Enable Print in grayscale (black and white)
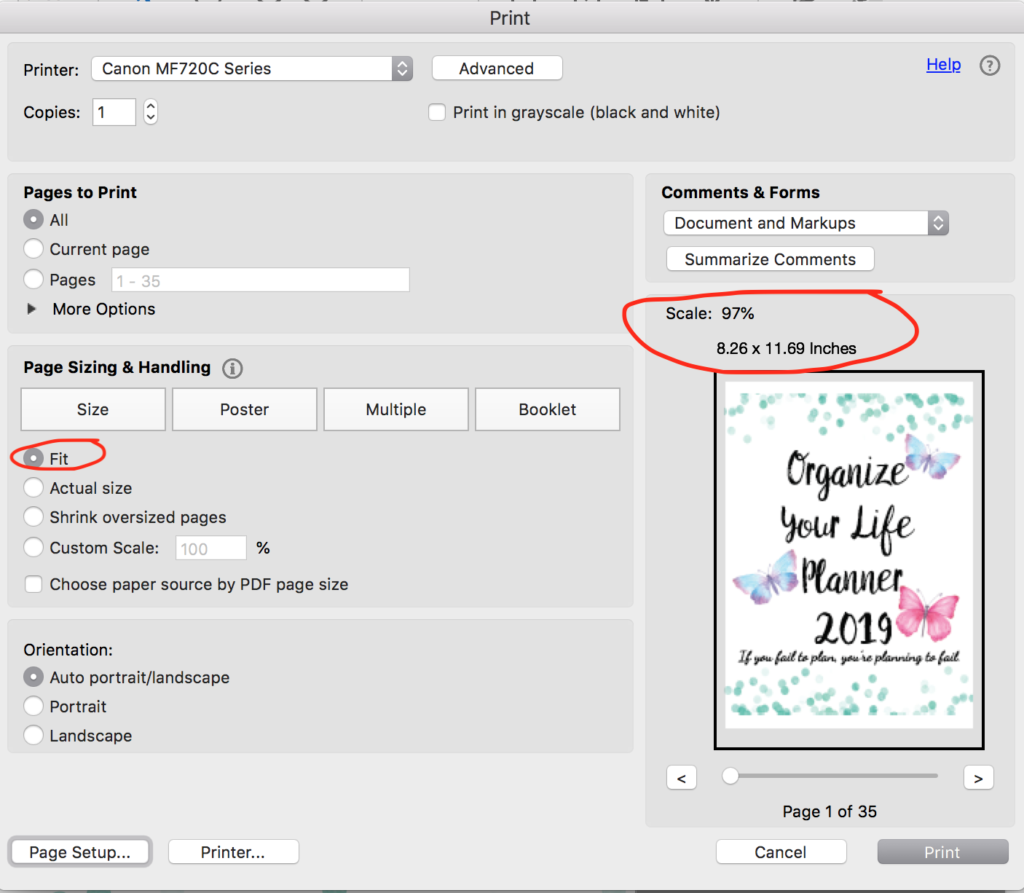 [437, 112]
